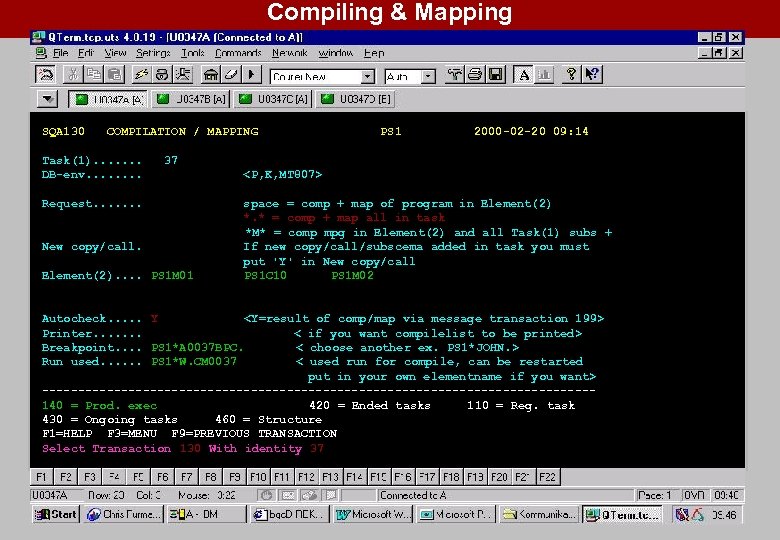Click the Paste clipboard icon
Image resolution: width=780 pixels, height=540 pixels.
(114, 75)
